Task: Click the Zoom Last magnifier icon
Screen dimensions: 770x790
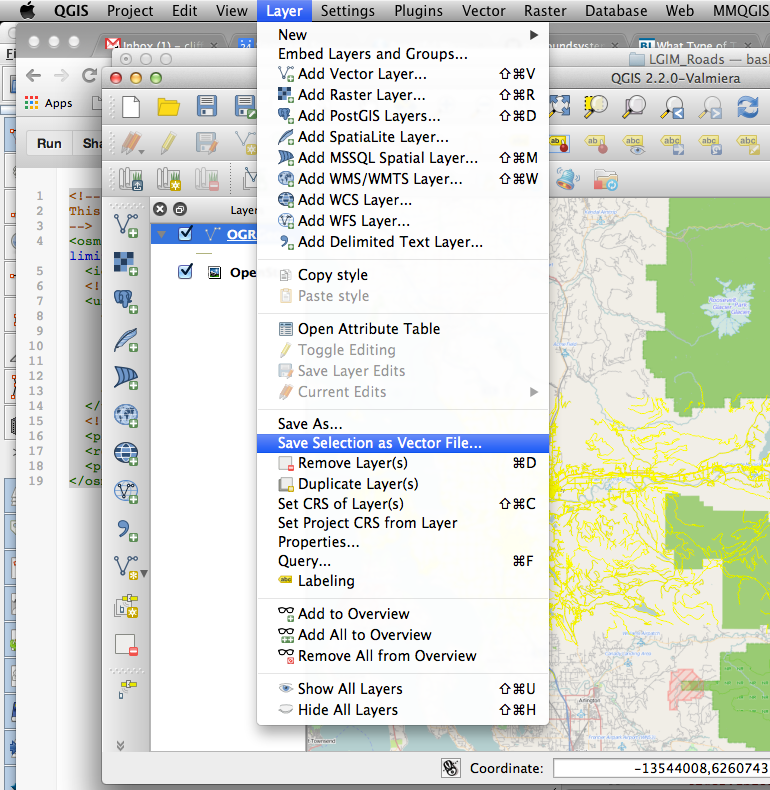Action: 672,107
